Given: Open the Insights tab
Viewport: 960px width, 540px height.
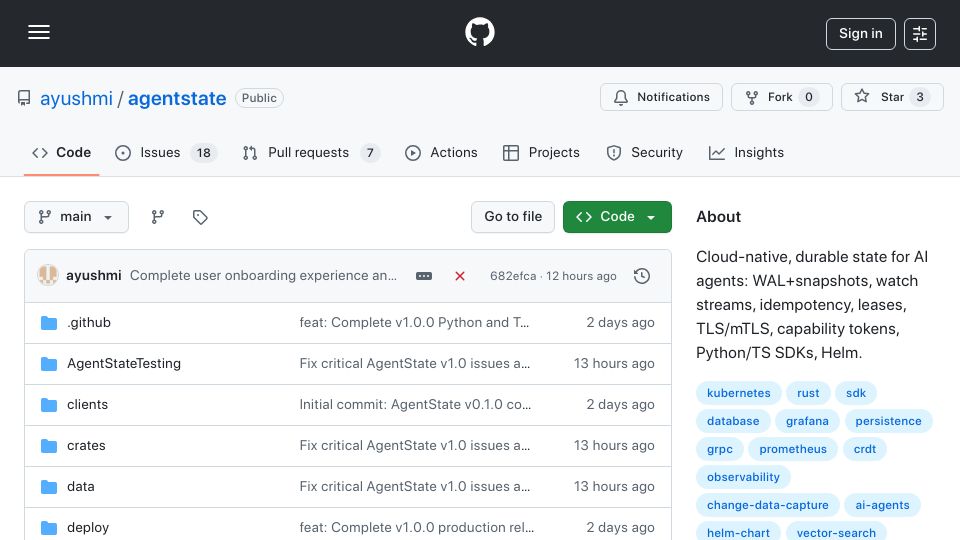Looking at the screenshot, I should [x=746, y=152].
